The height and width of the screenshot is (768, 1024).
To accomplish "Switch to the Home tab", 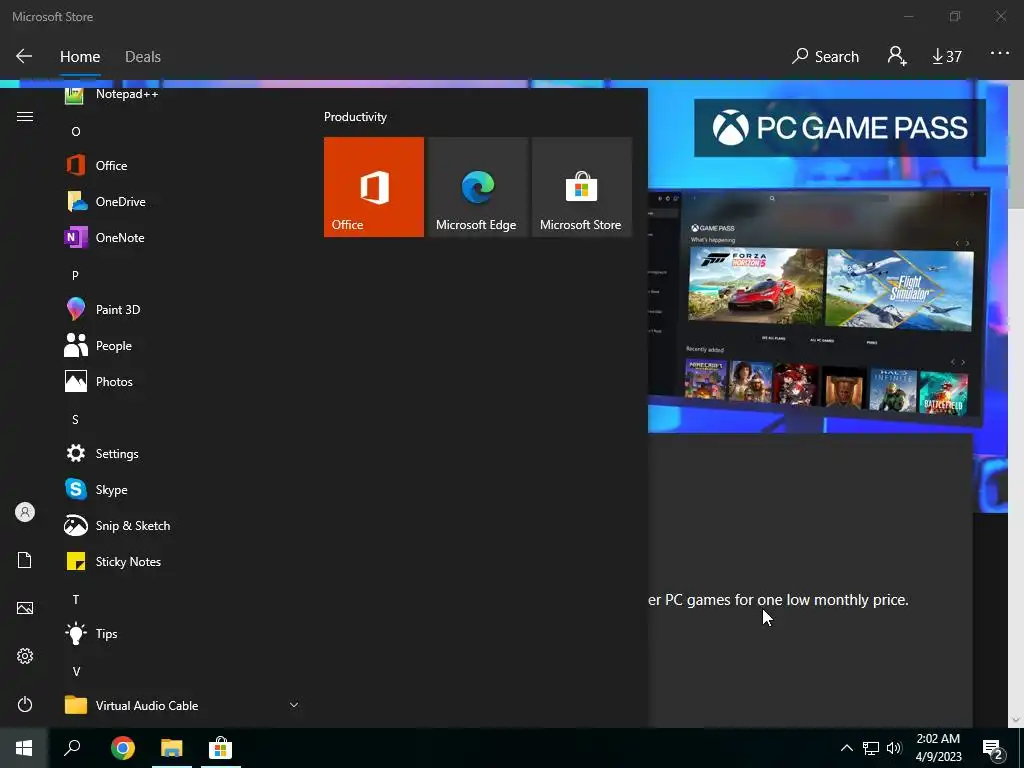I will pos(80,57).
